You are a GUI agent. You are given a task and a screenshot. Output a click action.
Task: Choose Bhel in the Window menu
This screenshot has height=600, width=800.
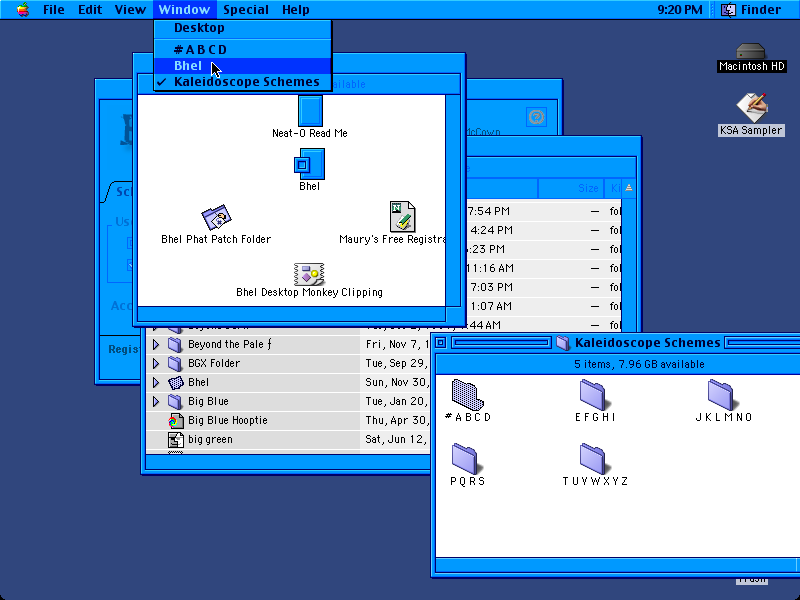point(243,66)
